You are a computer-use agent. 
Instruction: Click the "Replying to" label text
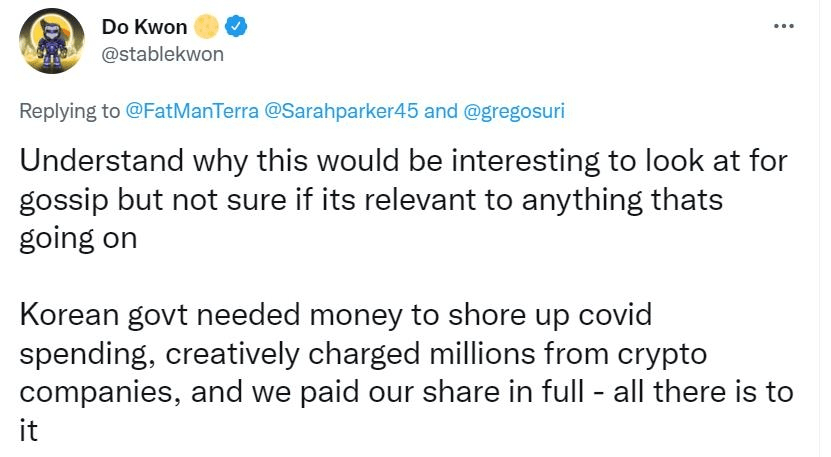click(x=70, y=111)
